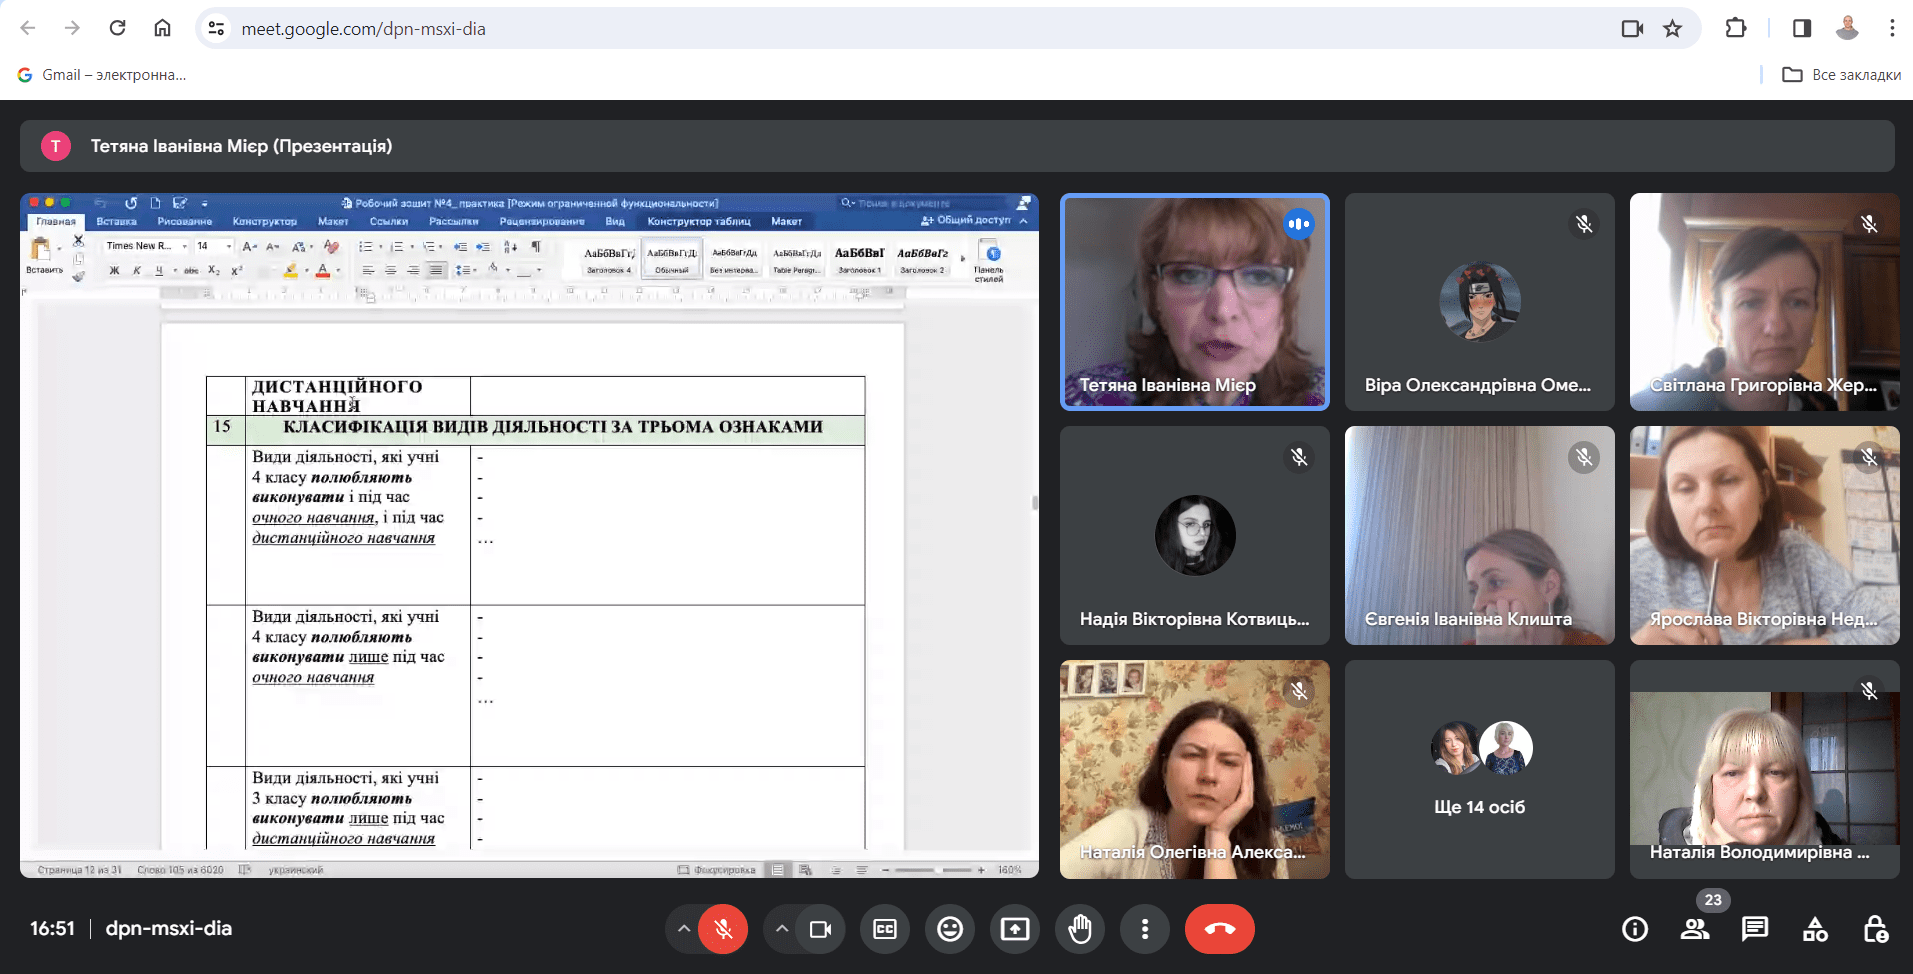Toggle the camera on or off
The height and width of the screenshot is (974, 1913).
820,929
